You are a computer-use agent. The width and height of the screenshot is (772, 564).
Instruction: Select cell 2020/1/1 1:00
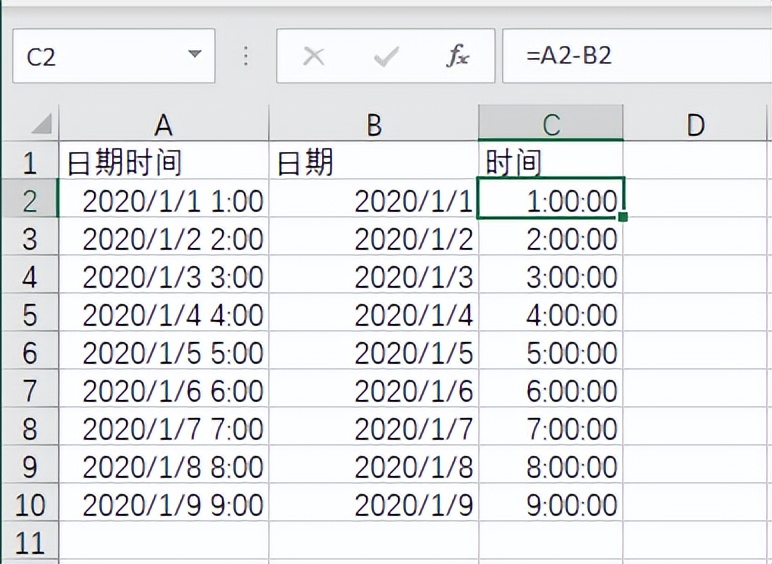pos(164,198)
